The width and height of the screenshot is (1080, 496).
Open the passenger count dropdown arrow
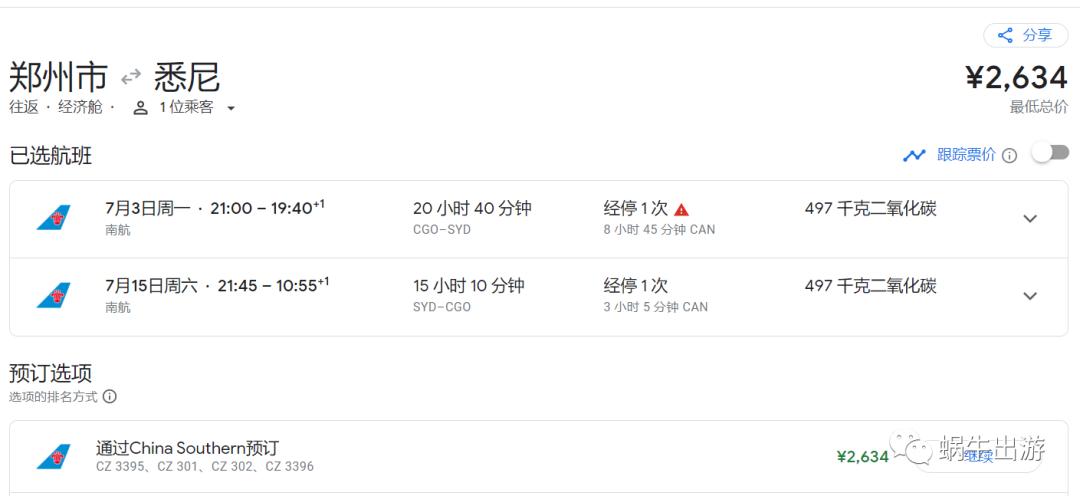pos(231,108)
